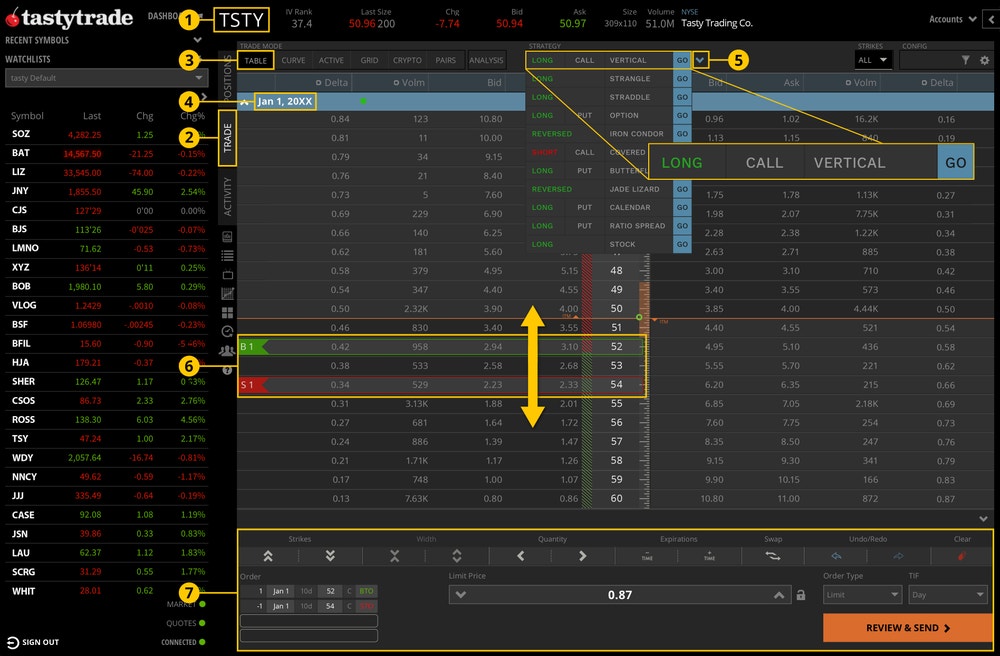Screen dimensions: 1000x656
Task: Switch to the CURVE trade mode tab
Action: 294,60
